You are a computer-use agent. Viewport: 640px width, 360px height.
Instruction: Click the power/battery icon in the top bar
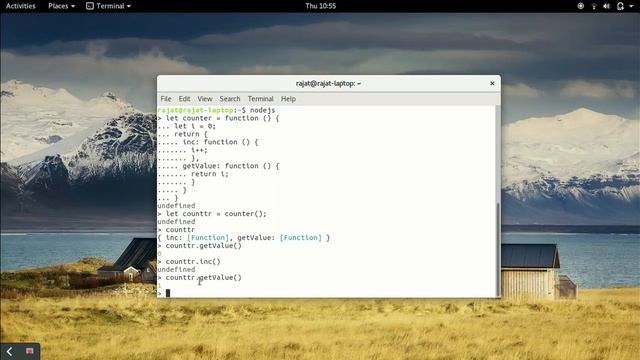click(620, 6)
